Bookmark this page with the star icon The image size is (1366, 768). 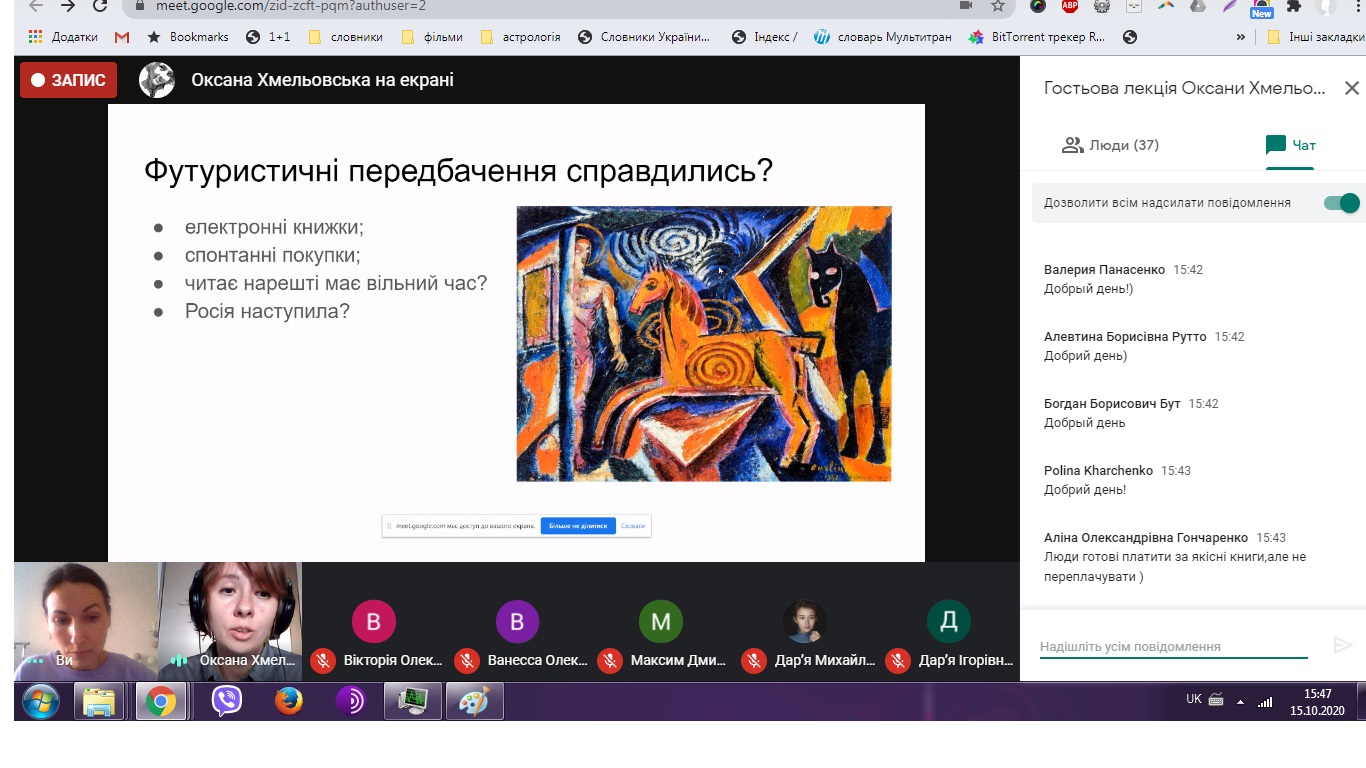coord(998,6)
